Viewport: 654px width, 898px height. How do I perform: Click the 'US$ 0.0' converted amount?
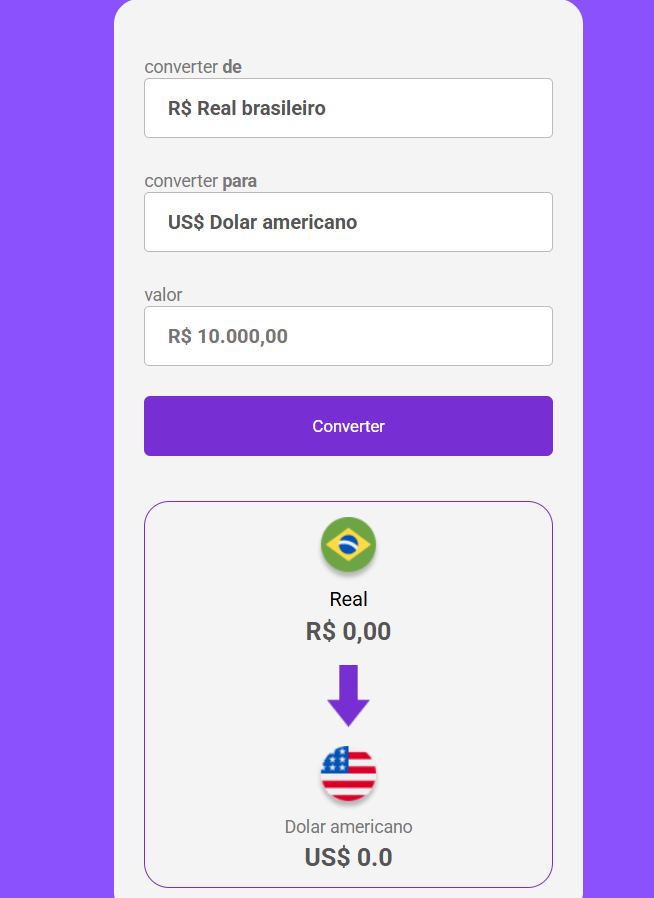tap(348, 857)
